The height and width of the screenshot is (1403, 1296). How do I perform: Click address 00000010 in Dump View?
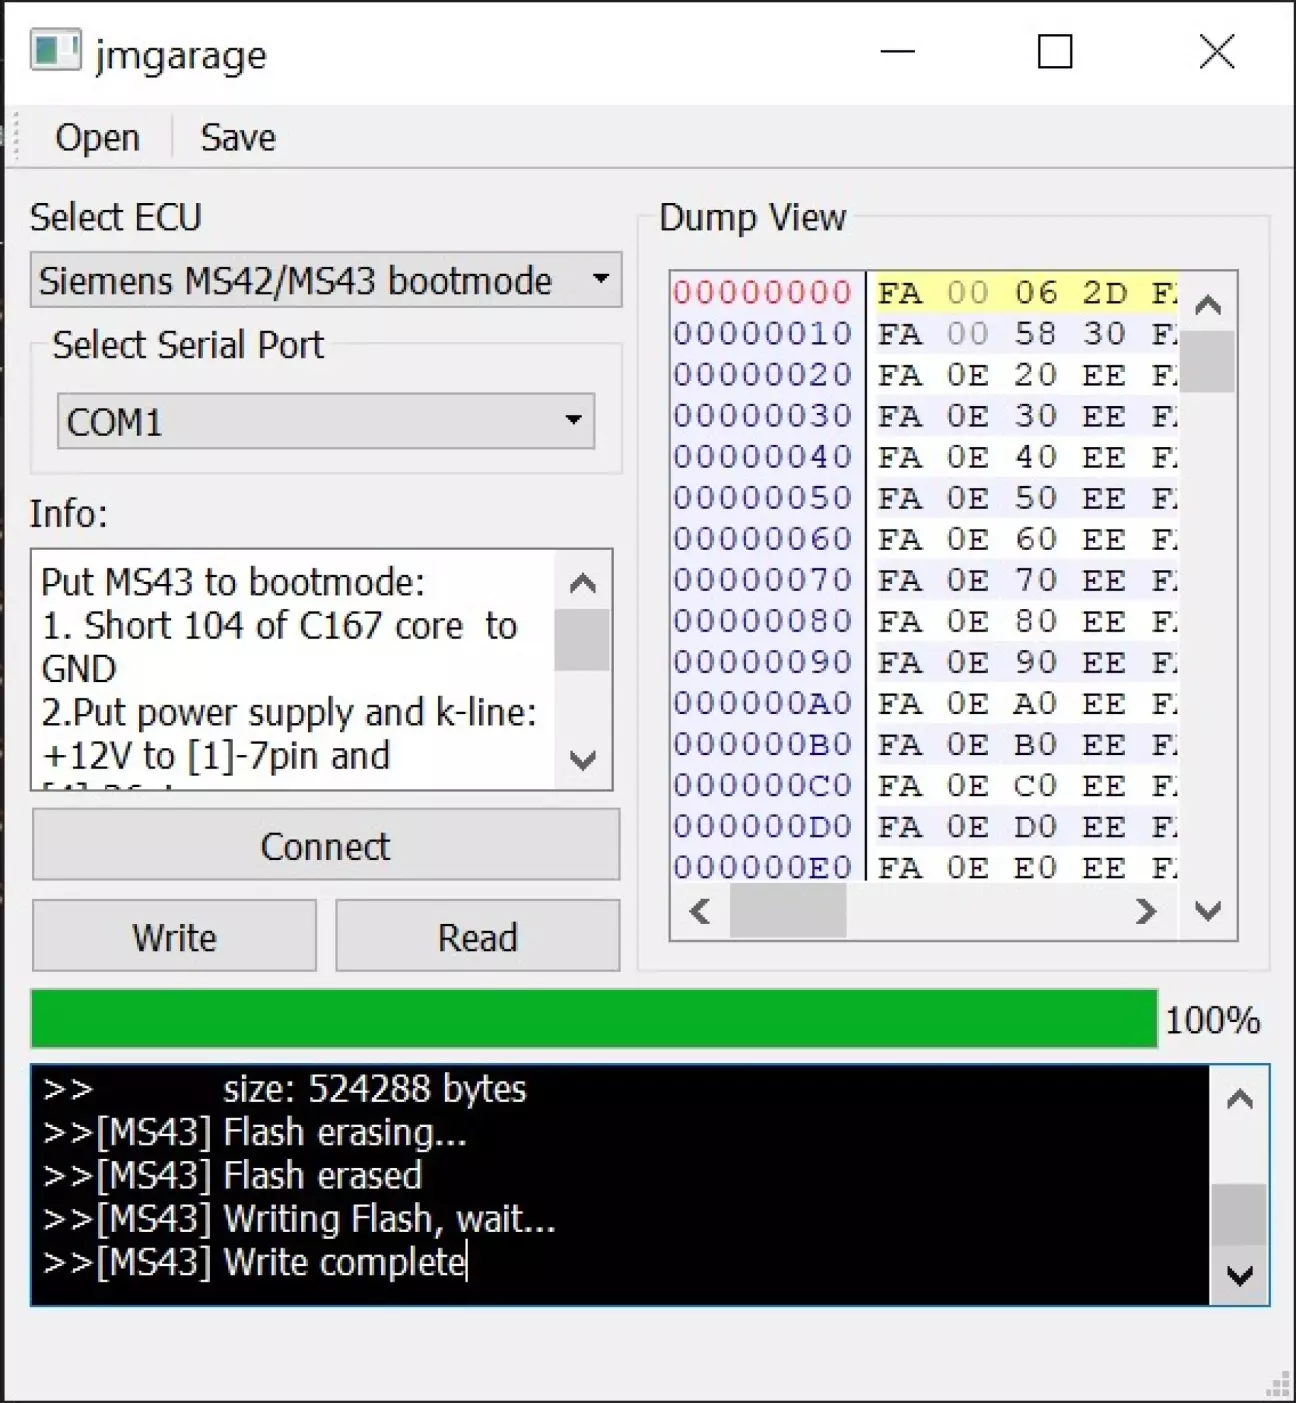coord(762,334)
